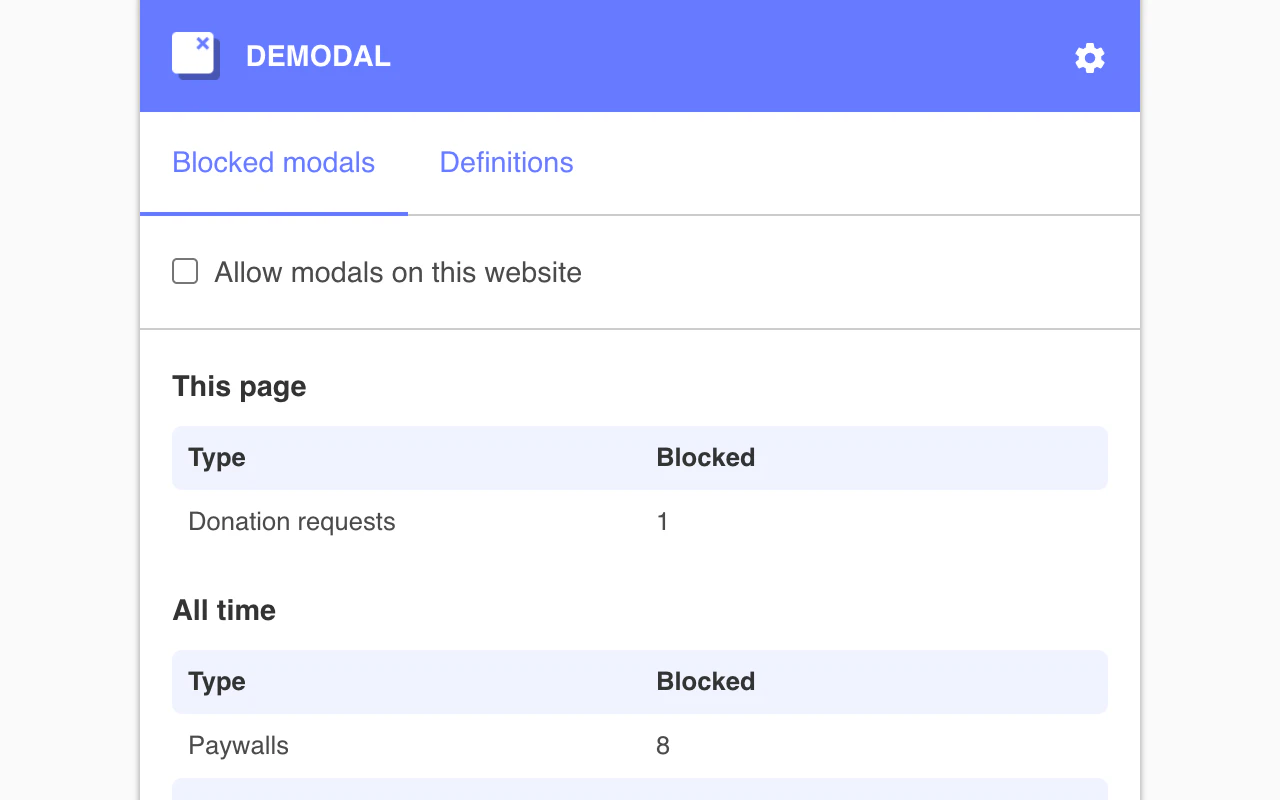Click the Demodal logo icon
The image size is (1280, 800).
coord(194,52)
